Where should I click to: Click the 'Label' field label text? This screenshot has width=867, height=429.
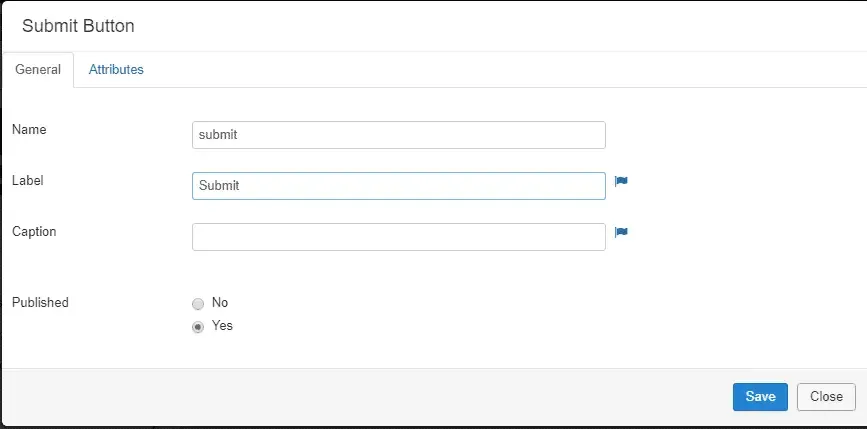[28, 180]
